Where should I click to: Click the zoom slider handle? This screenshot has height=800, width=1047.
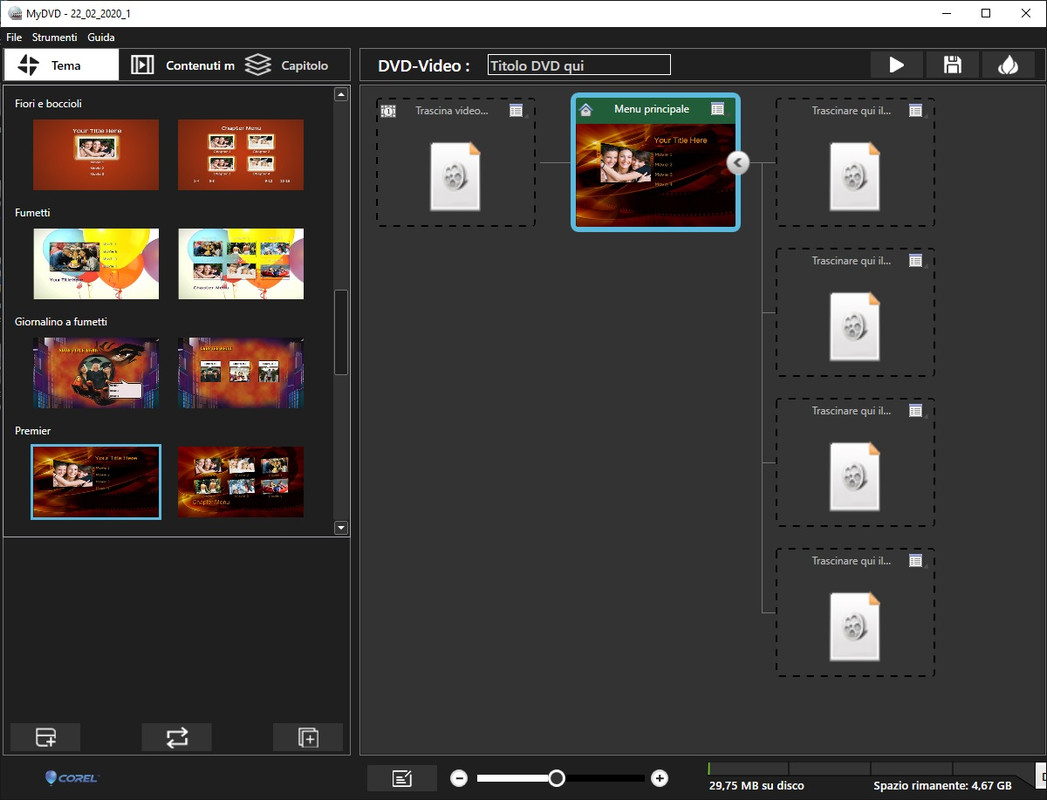557,778
